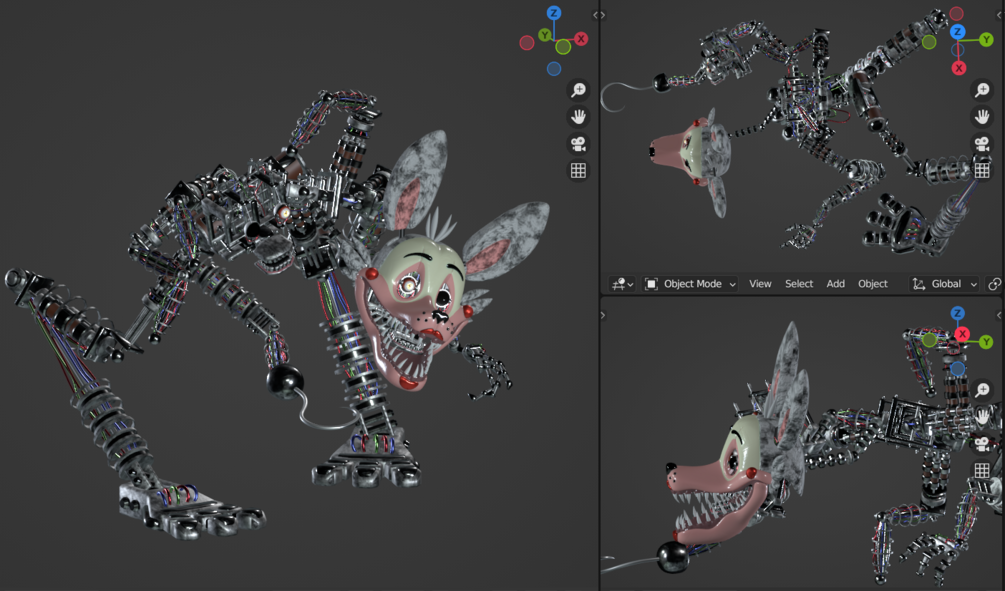1005x591 pixels.
Task: Open the Global transform orientation dropdown
Action: coord(945,284)
